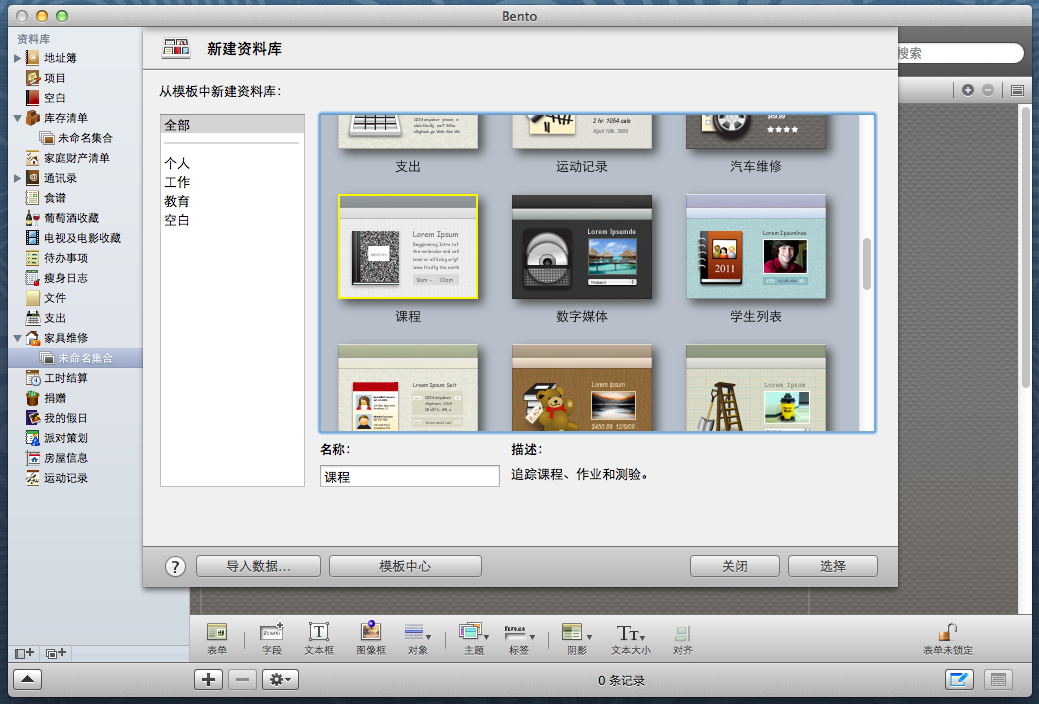Click the 选择 button

(833, 566)
